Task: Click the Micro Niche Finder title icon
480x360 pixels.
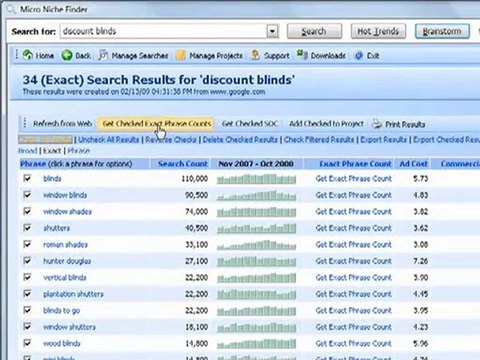Action: (x=11, y=9)
